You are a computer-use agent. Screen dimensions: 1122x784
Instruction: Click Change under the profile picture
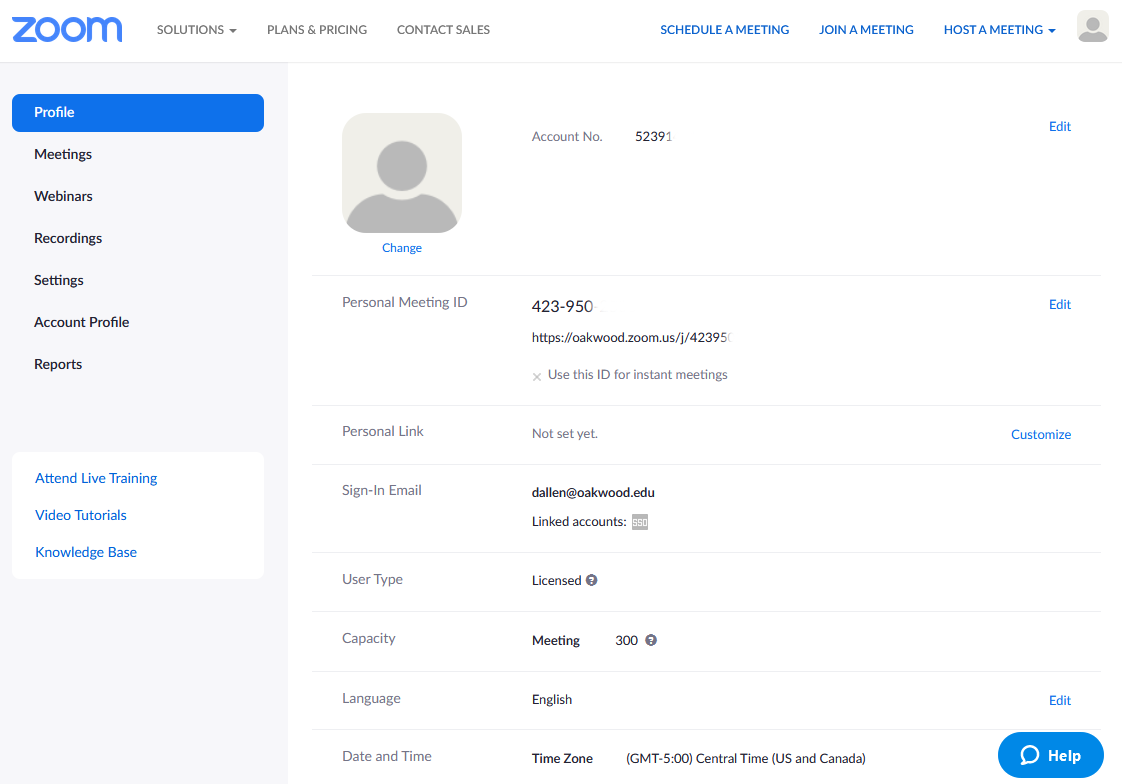401,248
